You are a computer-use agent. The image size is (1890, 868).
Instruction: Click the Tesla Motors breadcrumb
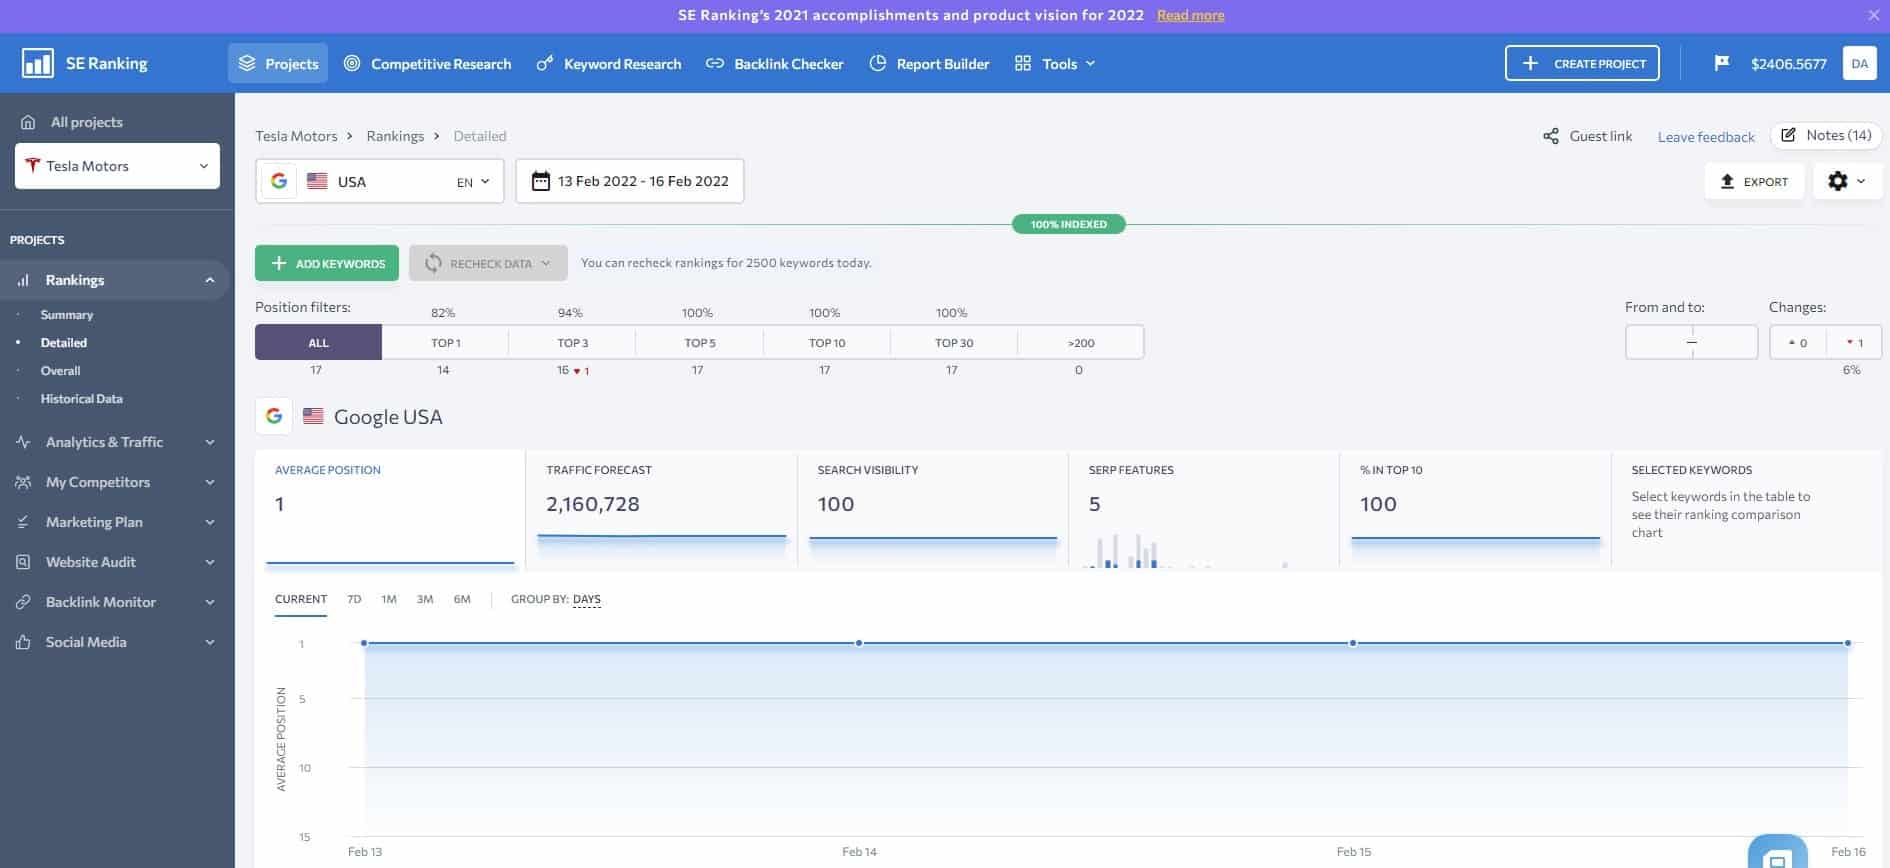click(x=296, y=136)
